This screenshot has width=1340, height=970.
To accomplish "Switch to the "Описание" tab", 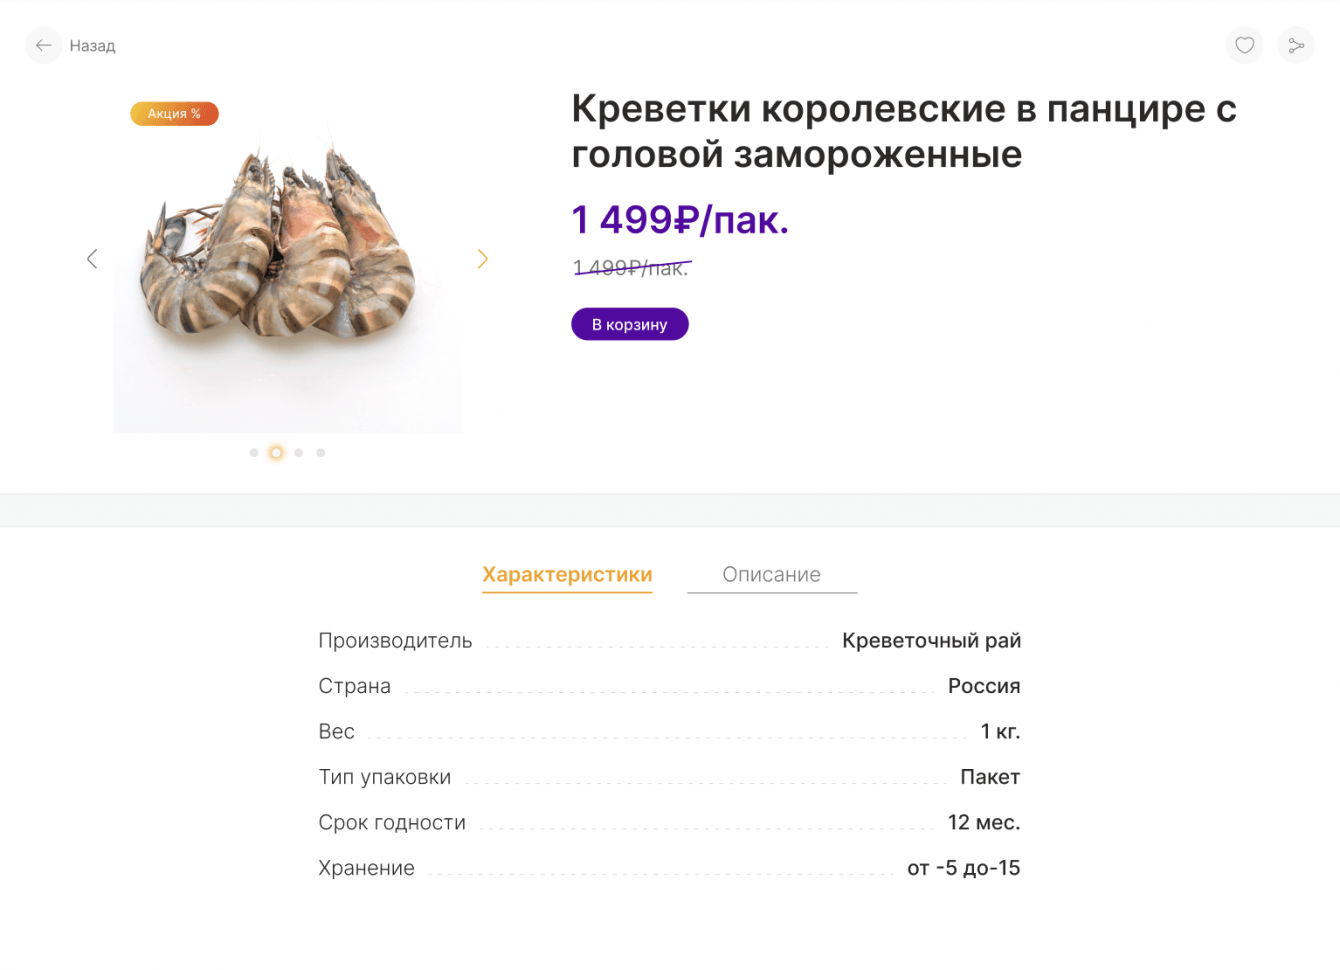I will [771, 575].
